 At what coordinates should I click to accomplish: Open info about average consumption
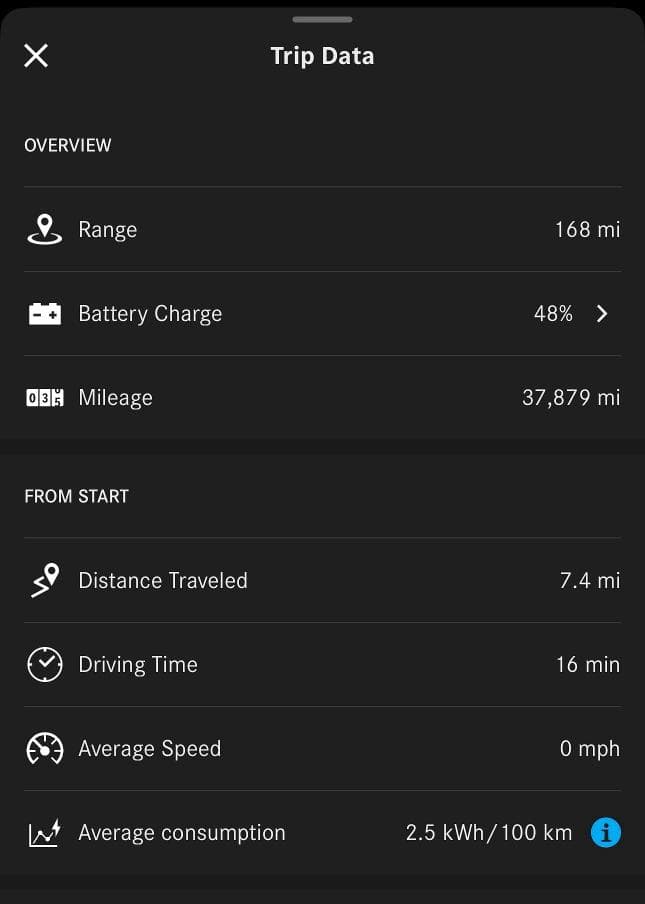[606, 833]
